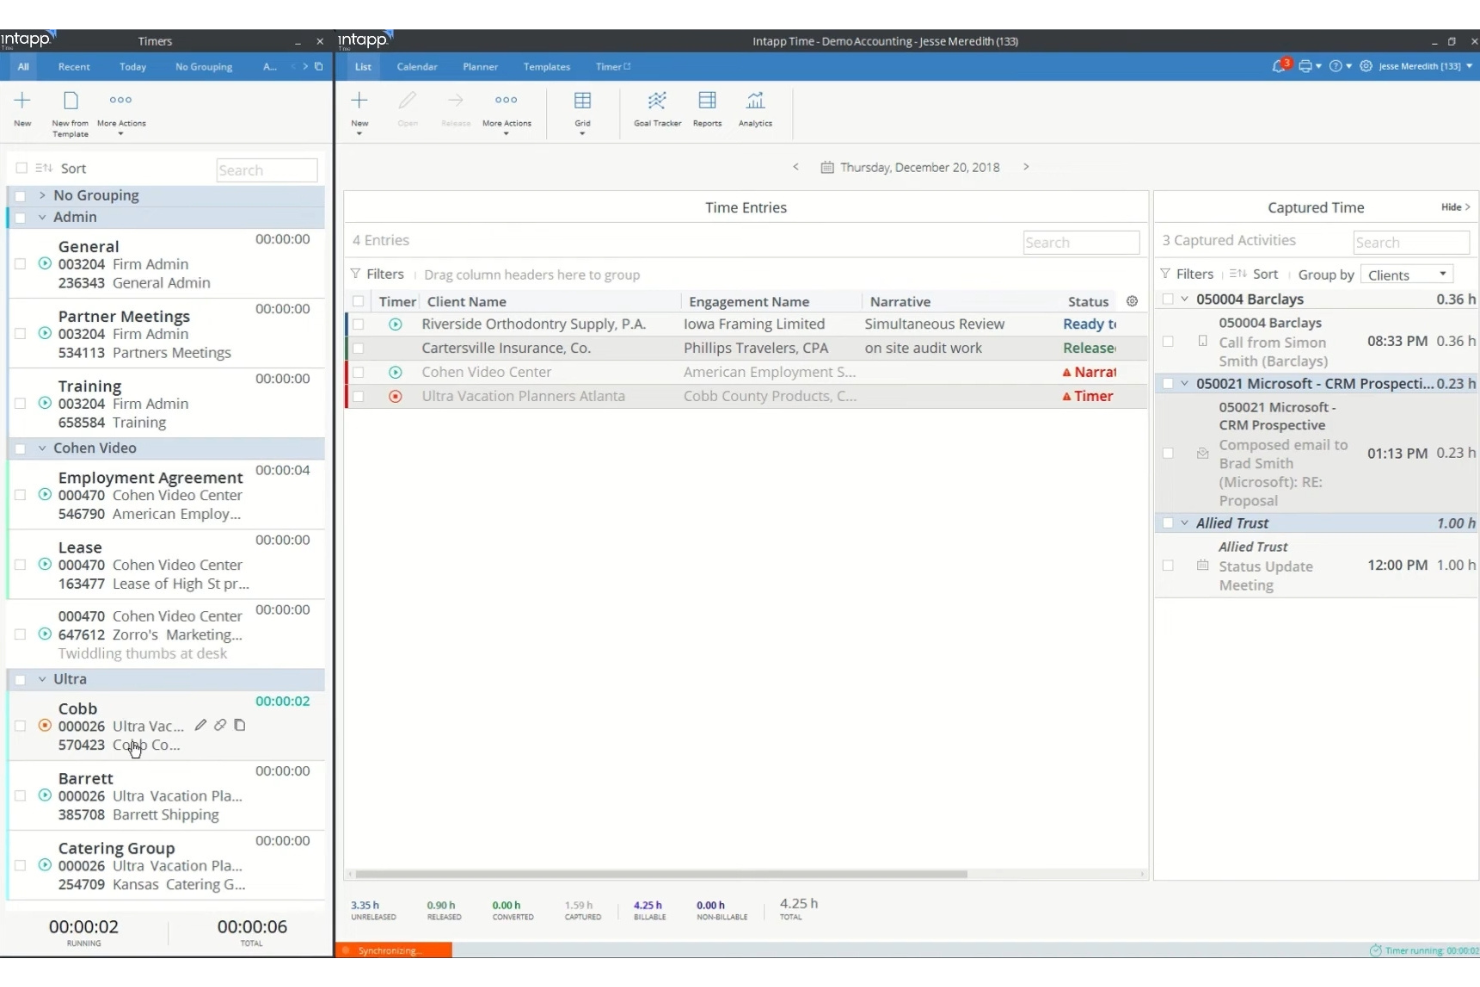The height and width of the screenshot is (987, 1480).
Task: Open the Reports tool
Action: click(707, 108)
